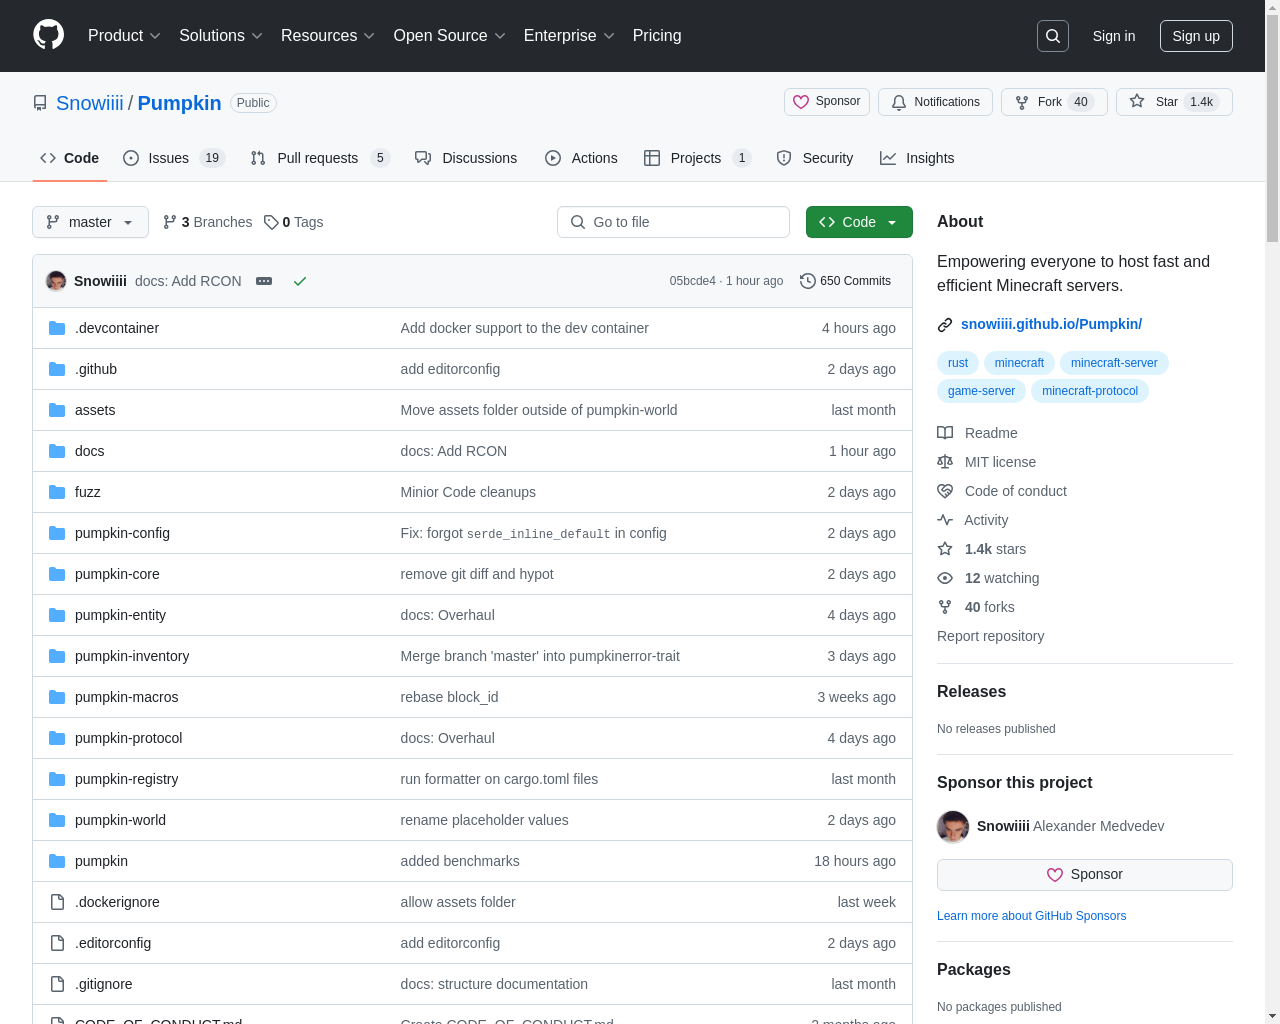Open the Snowiiii owner link
1280x1024 pixels.
point(90,103)
